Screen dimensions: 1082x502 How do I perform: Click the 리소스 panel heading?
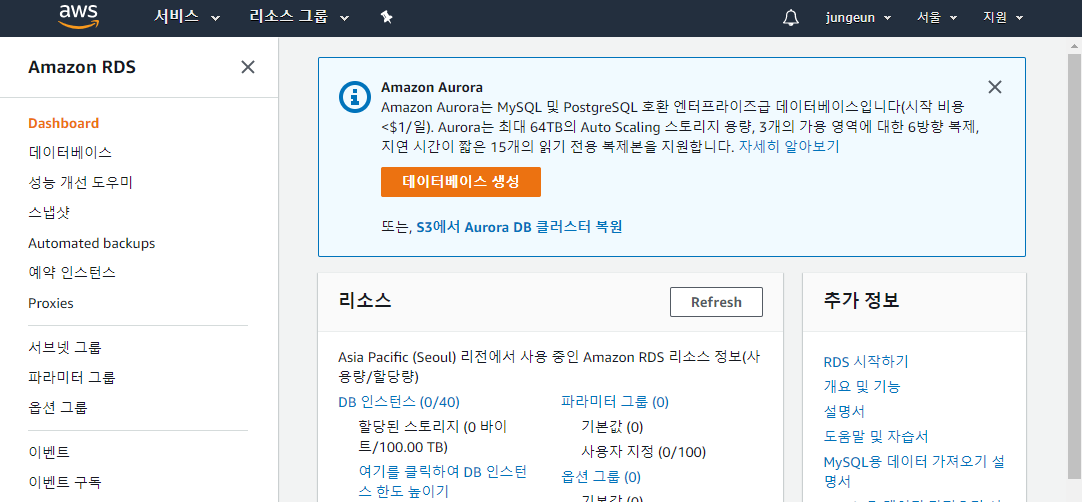click(x=365, y=300)
